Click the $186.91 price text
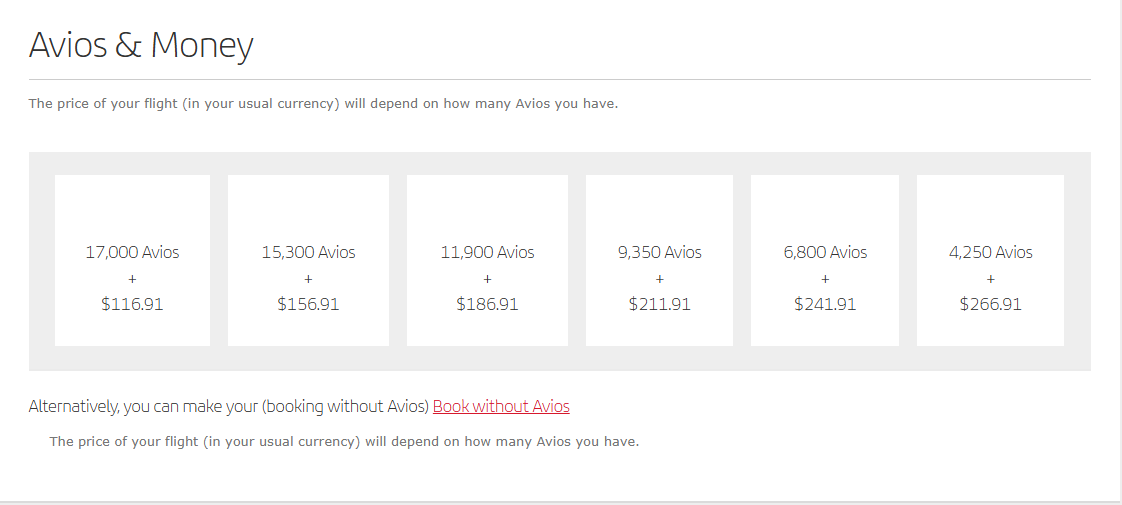This screenshot has height=505, width=1122. pyautogui.click(x=487, y=304)
